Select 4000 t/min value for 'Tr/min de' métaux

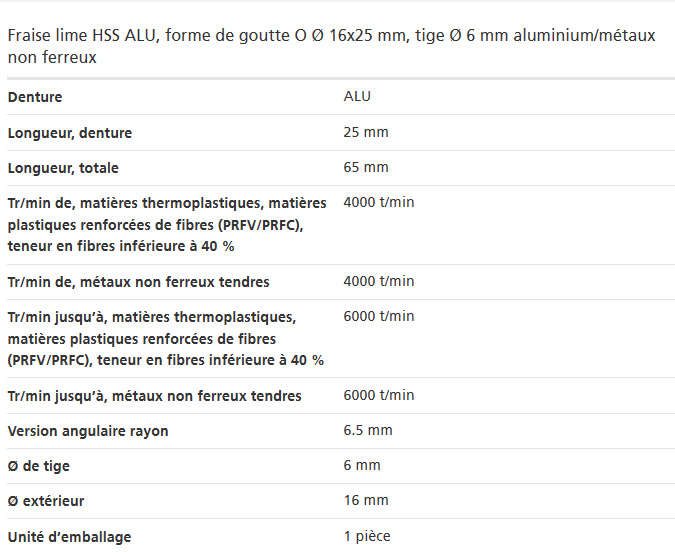tap(379, 281)
